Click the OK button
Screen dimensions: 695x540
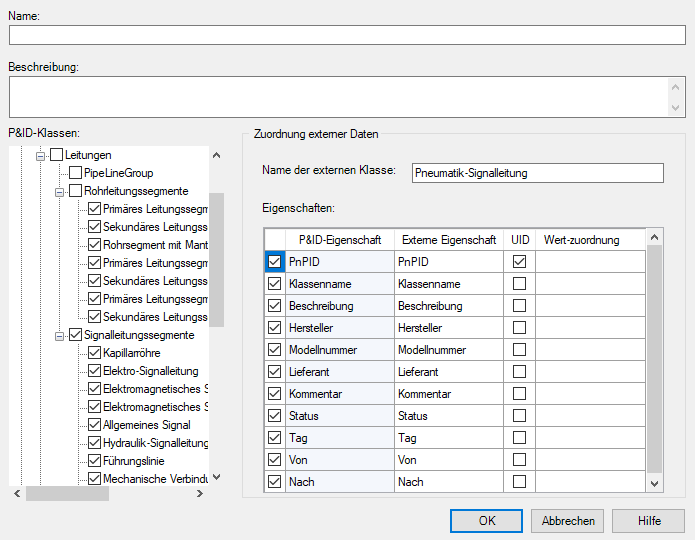(x=486, y=521)
